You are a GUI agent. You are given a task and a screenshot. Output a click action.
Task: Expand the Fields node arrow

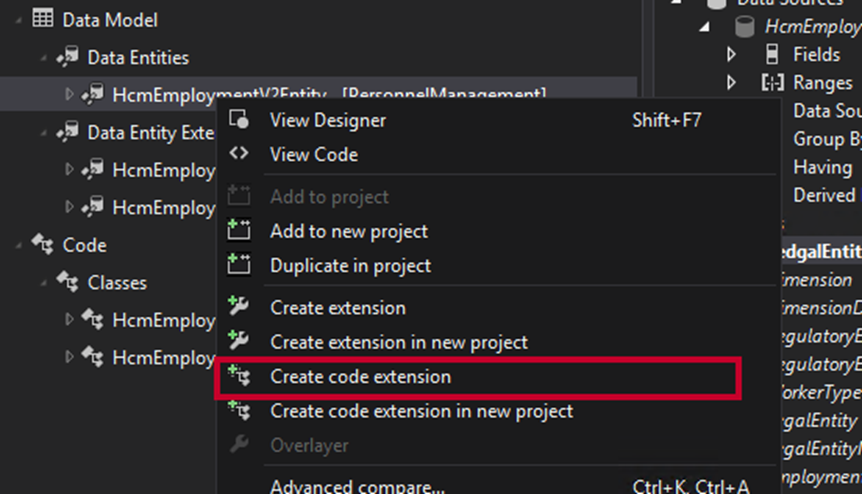click(732, 54)
